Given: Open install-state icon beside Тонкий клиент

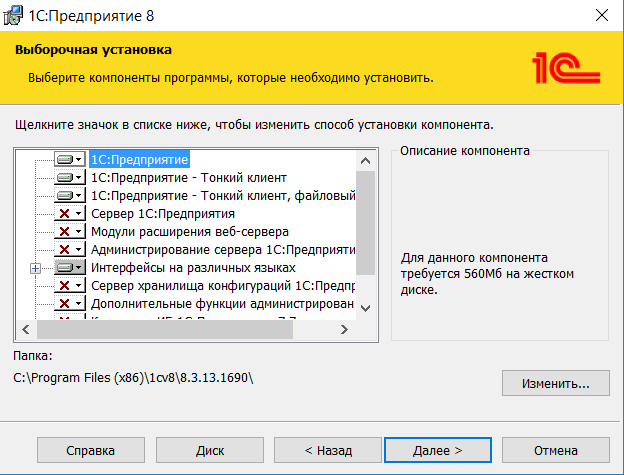Looking at the screenshot, I should point(69,177).
